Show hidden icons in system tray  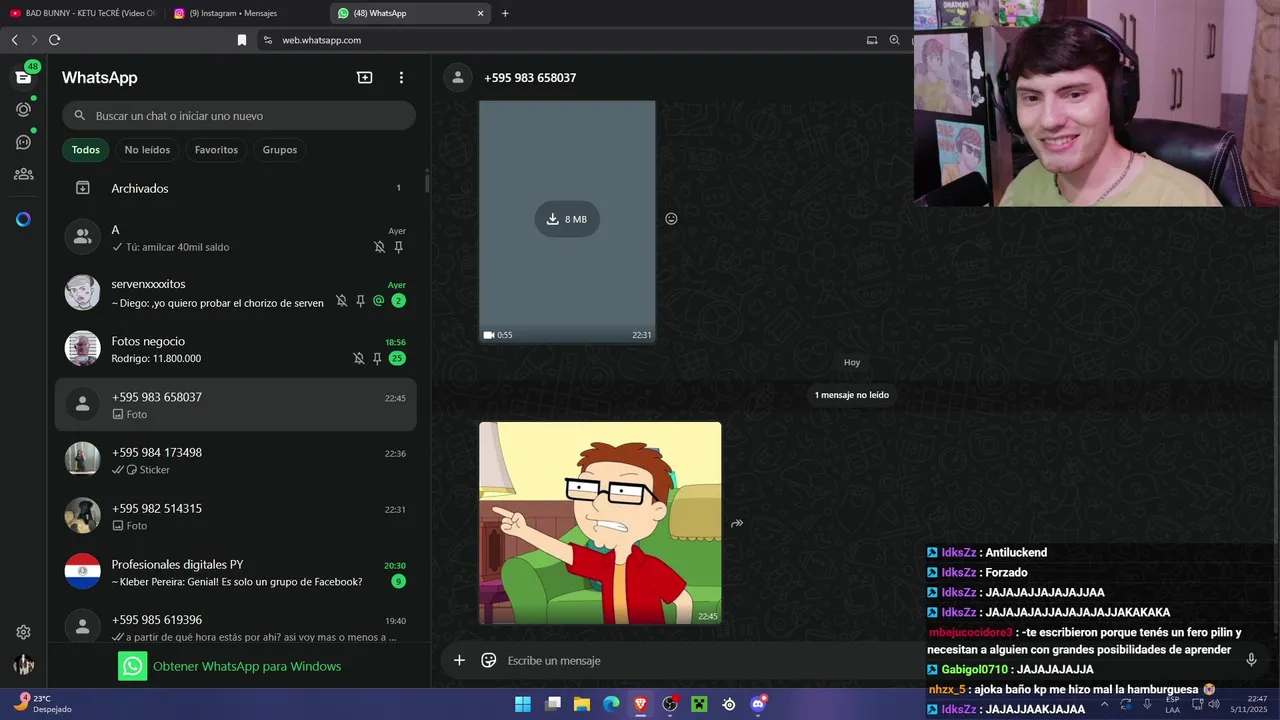1104,704
